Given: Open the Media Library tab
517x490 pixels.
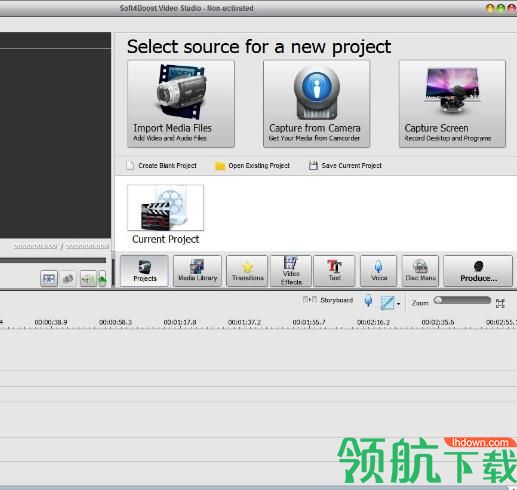Looking at the screenshot, I should (x=197, y=271).
